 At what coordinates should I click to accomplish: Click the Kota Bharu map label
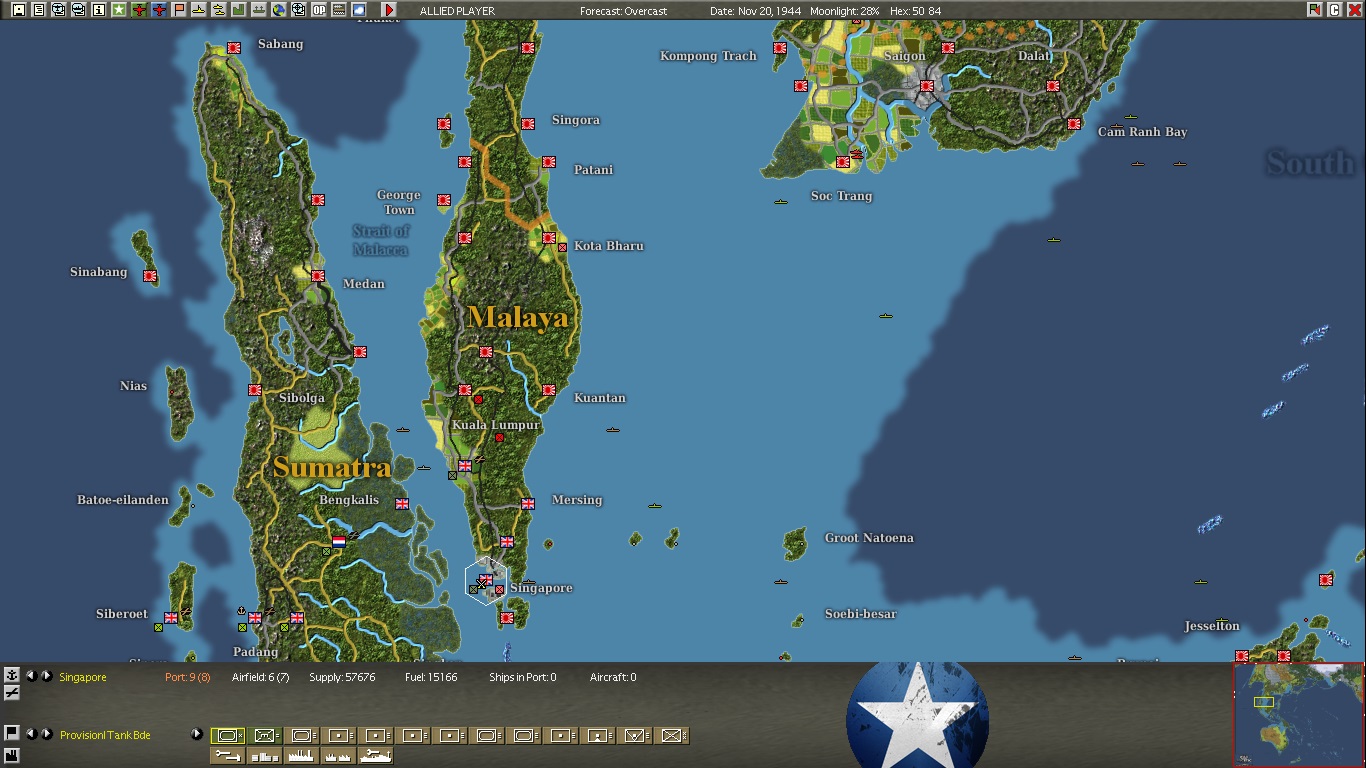point(608,246)
